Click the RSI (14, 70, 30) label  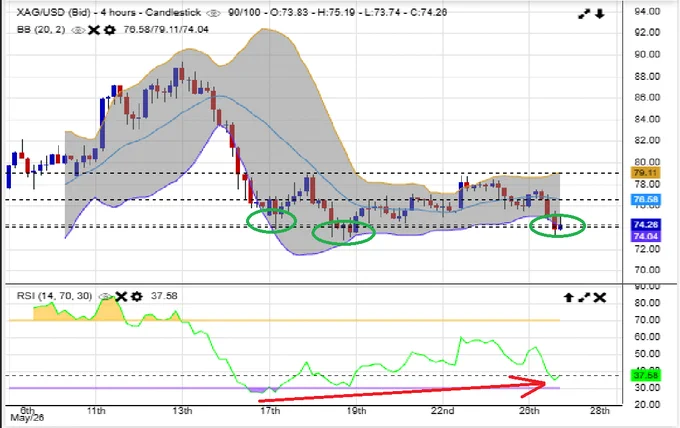[x=55, y=296]
